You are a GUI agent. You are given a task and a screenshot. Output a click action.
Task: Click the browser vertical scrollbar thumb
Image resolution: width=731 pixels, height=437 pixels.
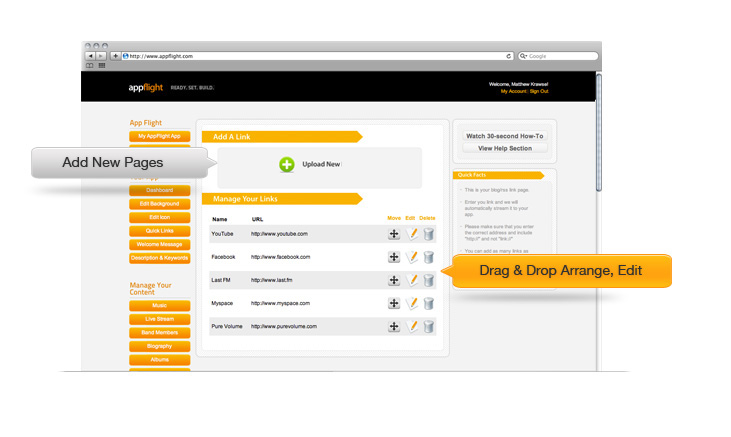click(x=599, y=133)
